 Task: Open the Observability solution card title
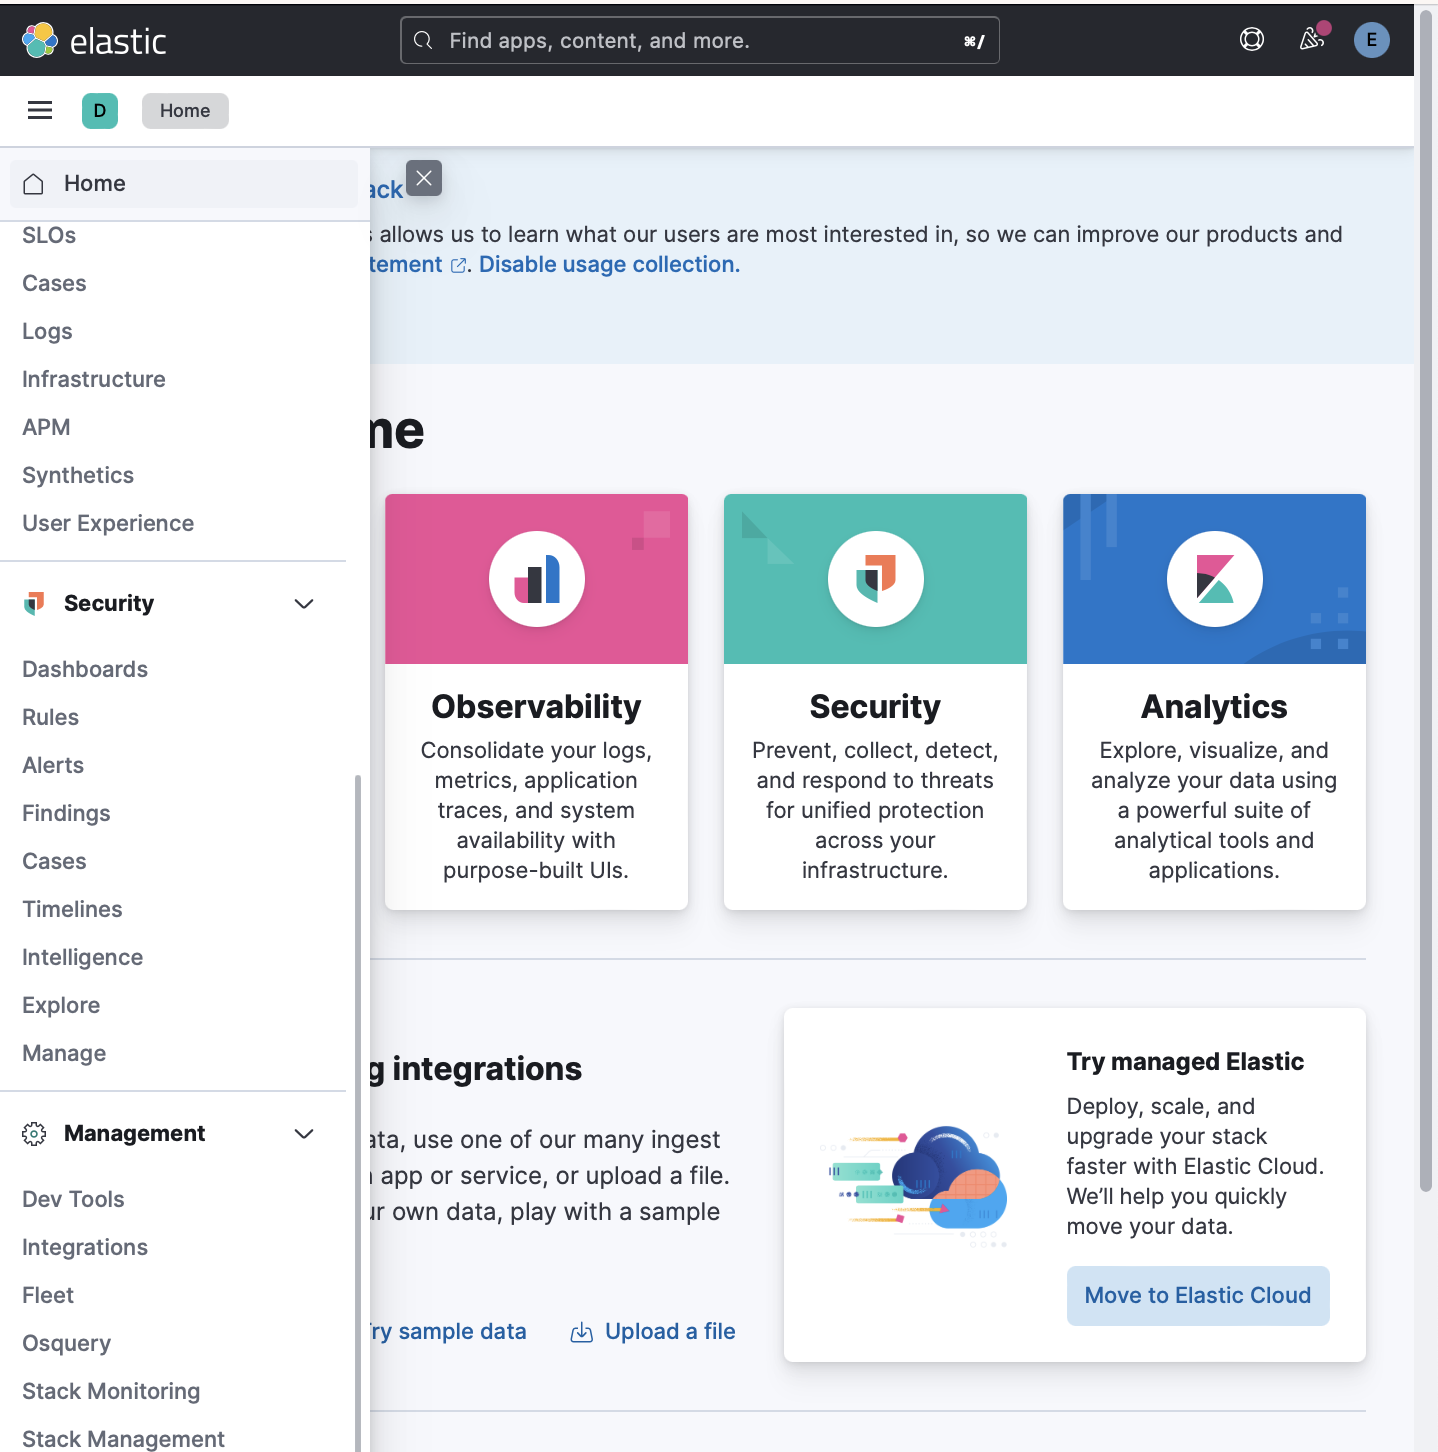[x=536, y=707]
